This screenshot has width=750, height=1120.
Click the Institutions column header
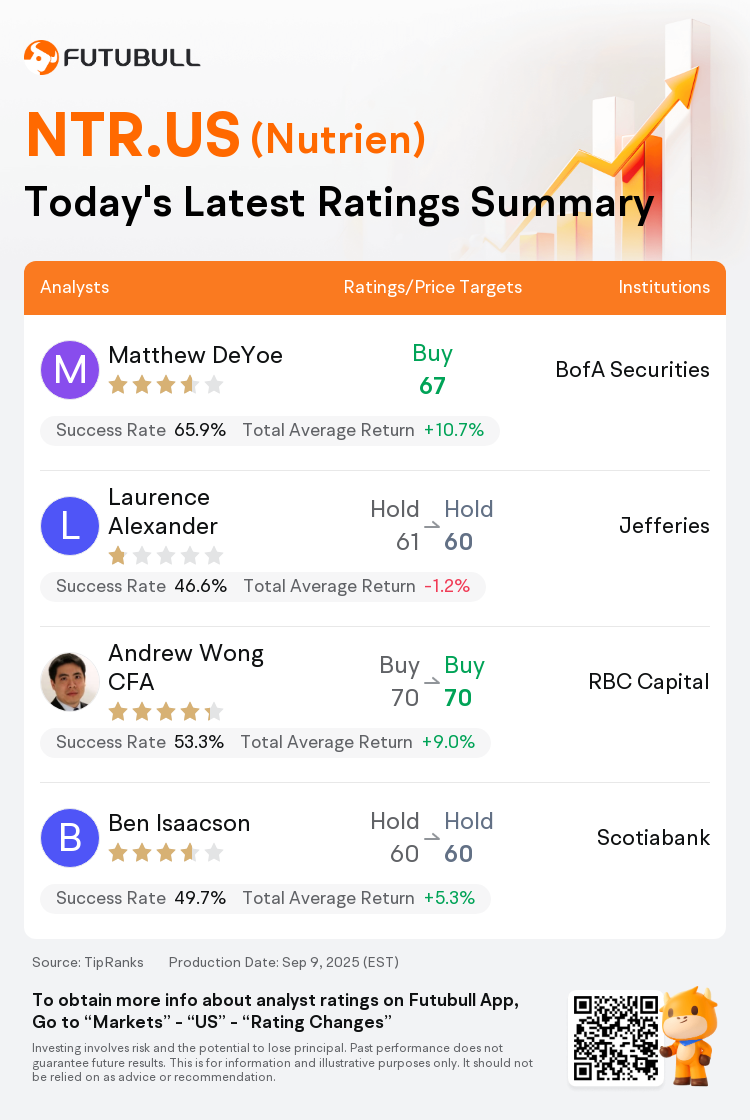[x=664, y=287]
